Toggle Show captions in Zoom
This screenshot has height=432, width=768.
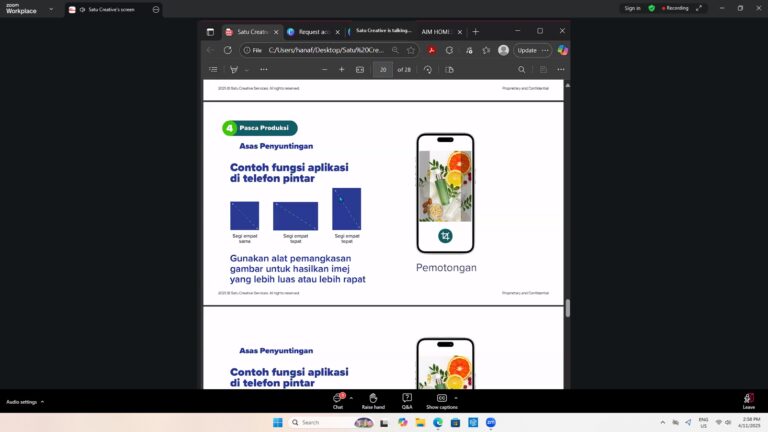[441, 399]
